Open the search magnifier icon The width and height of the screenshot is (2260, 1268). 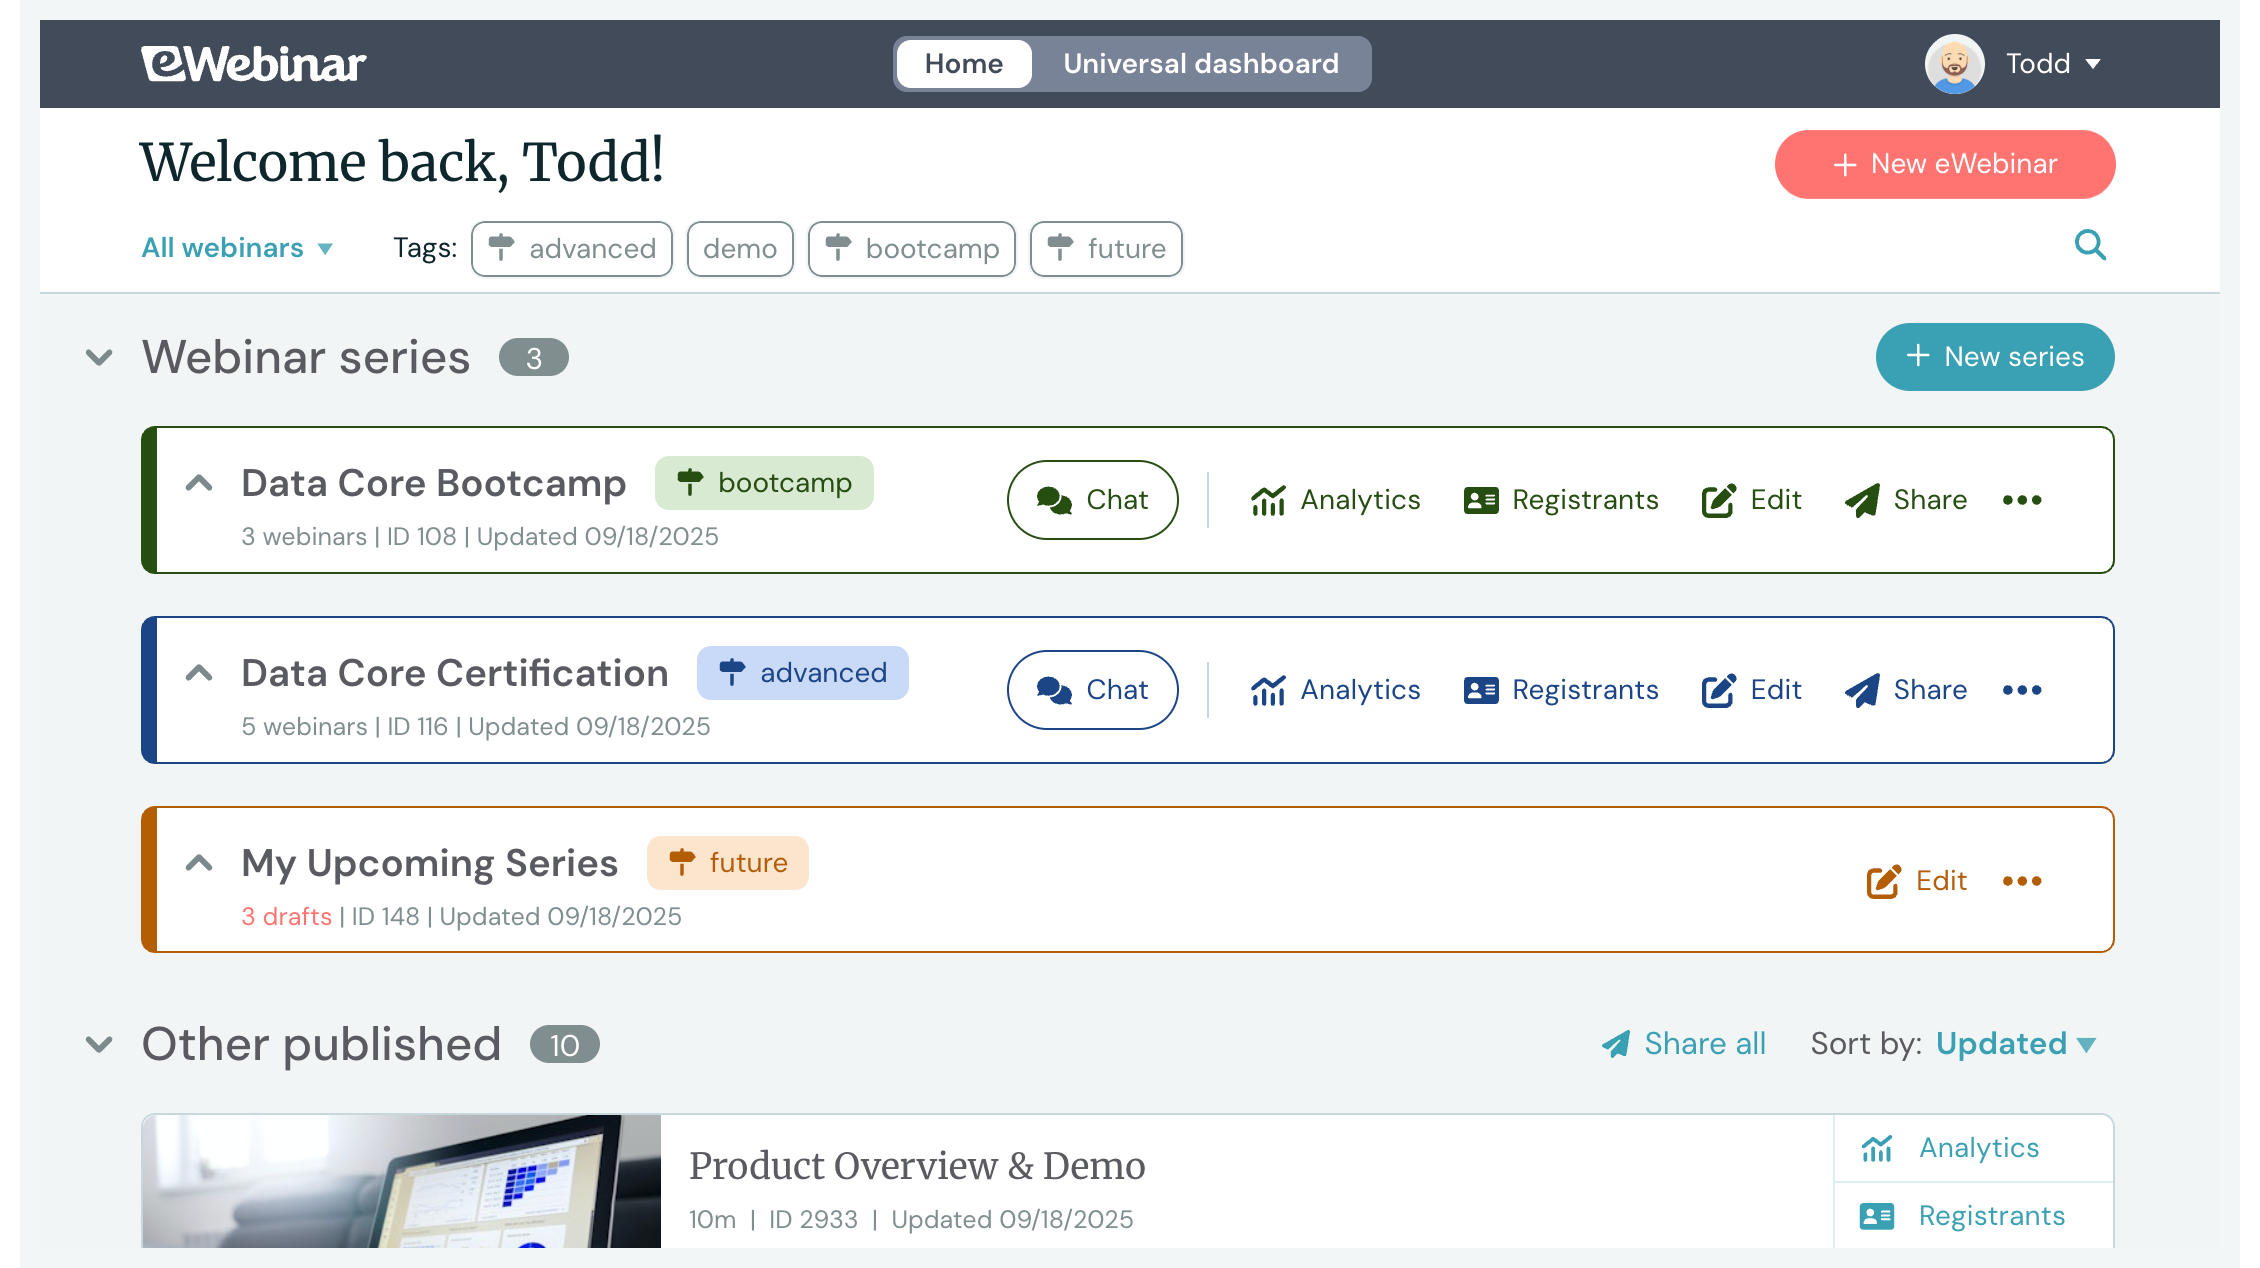pos(2090,246)
